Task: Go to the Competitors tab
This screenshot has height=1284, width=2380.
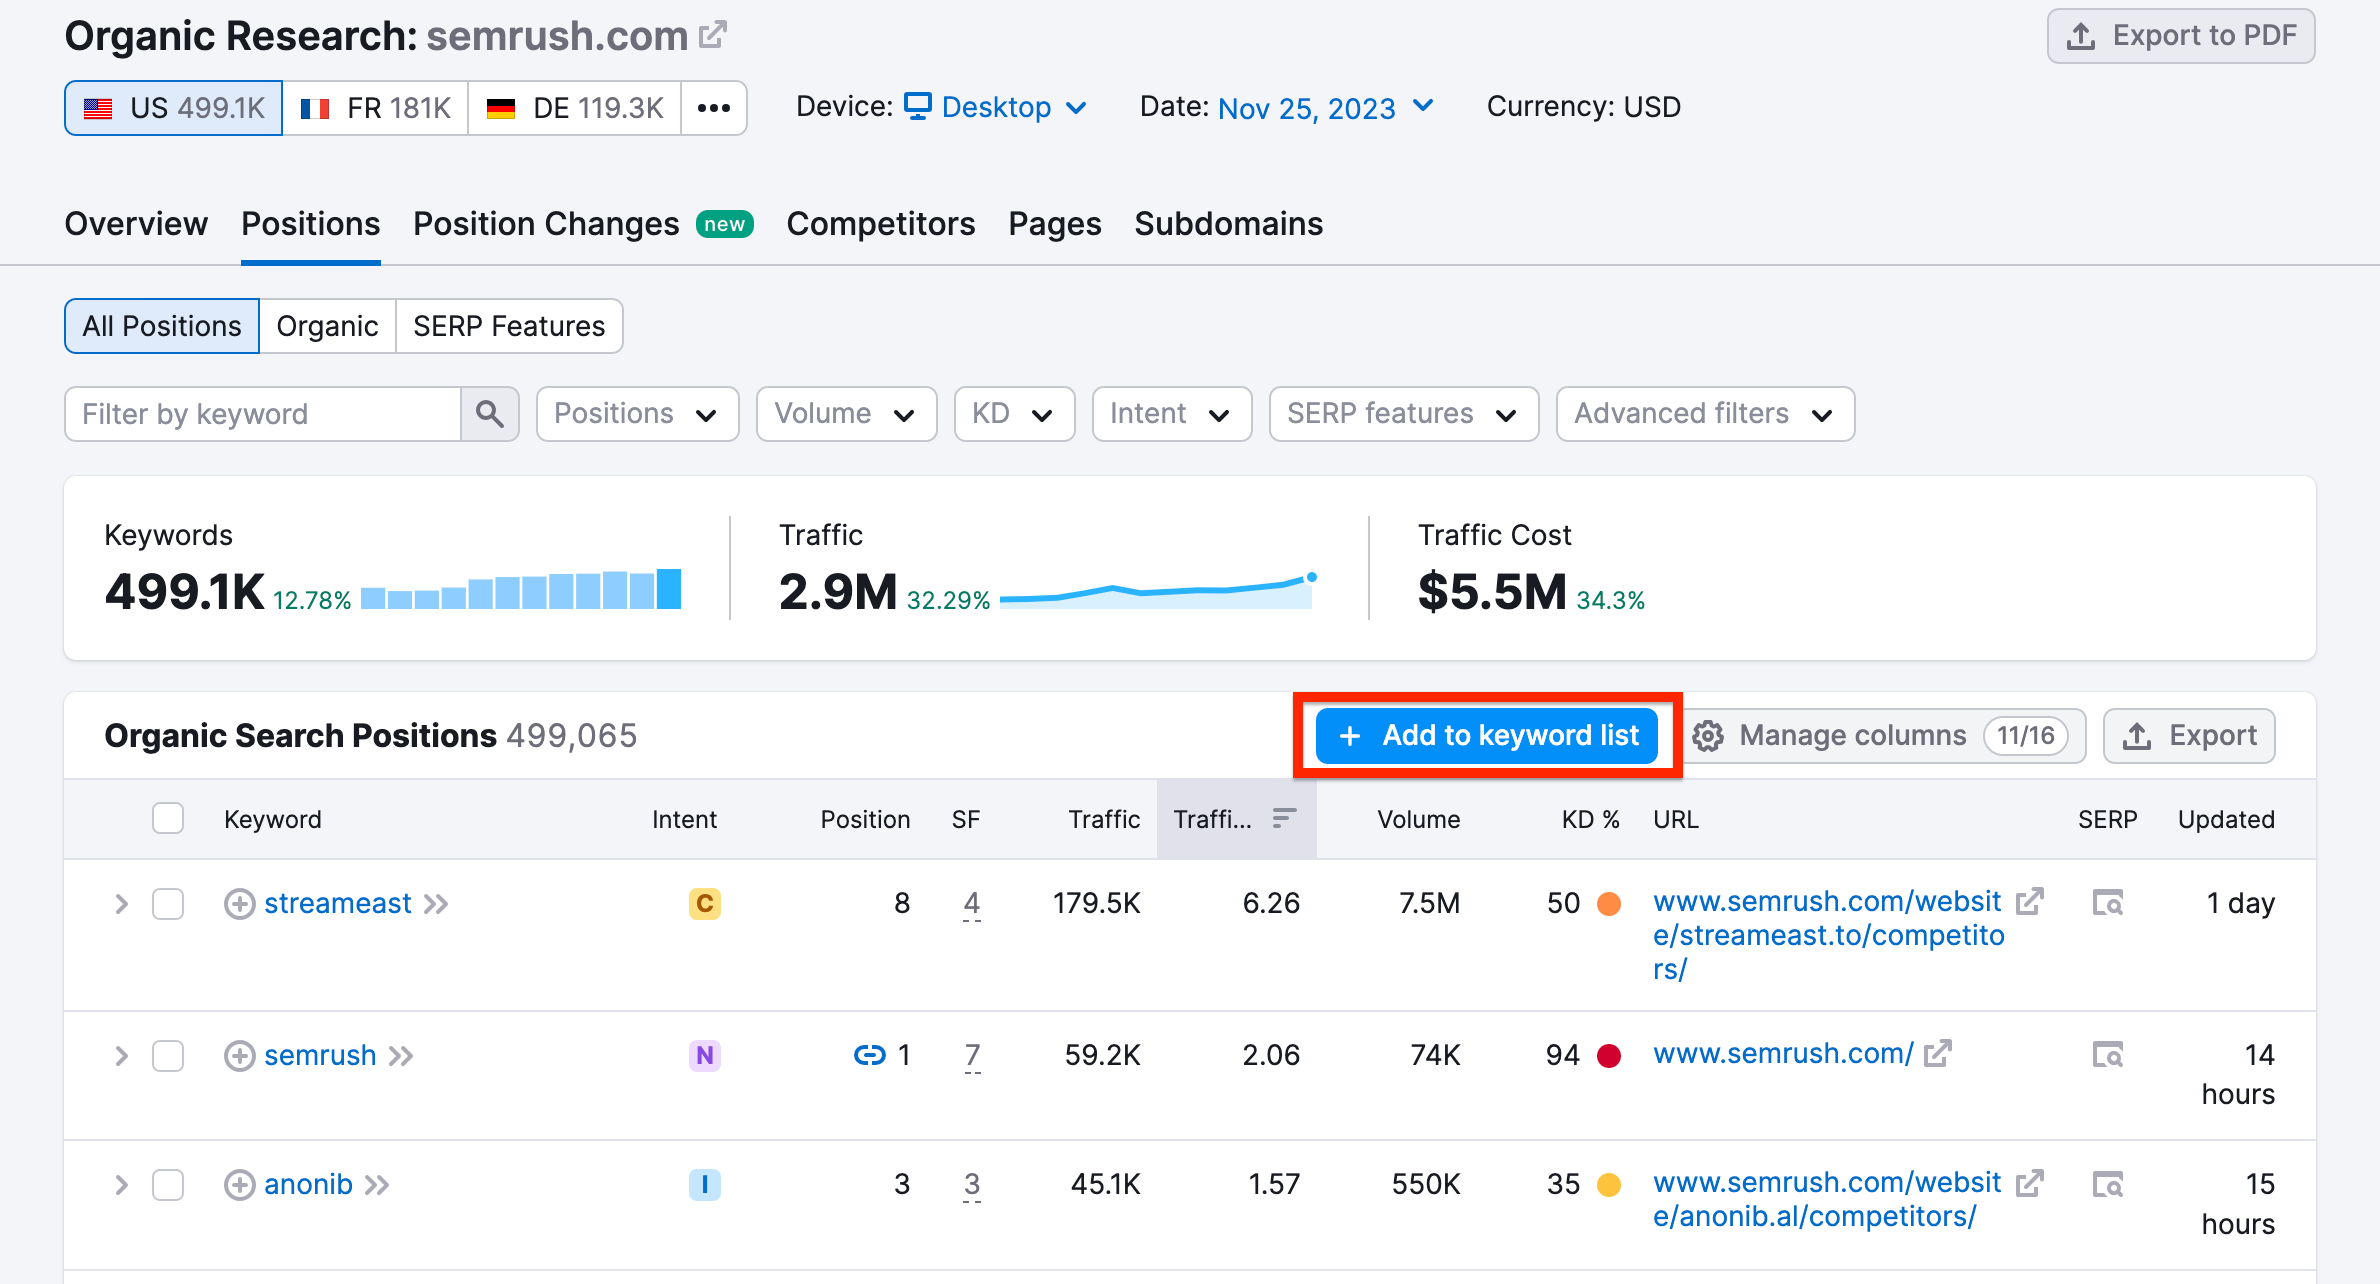Action: point(880,224)
